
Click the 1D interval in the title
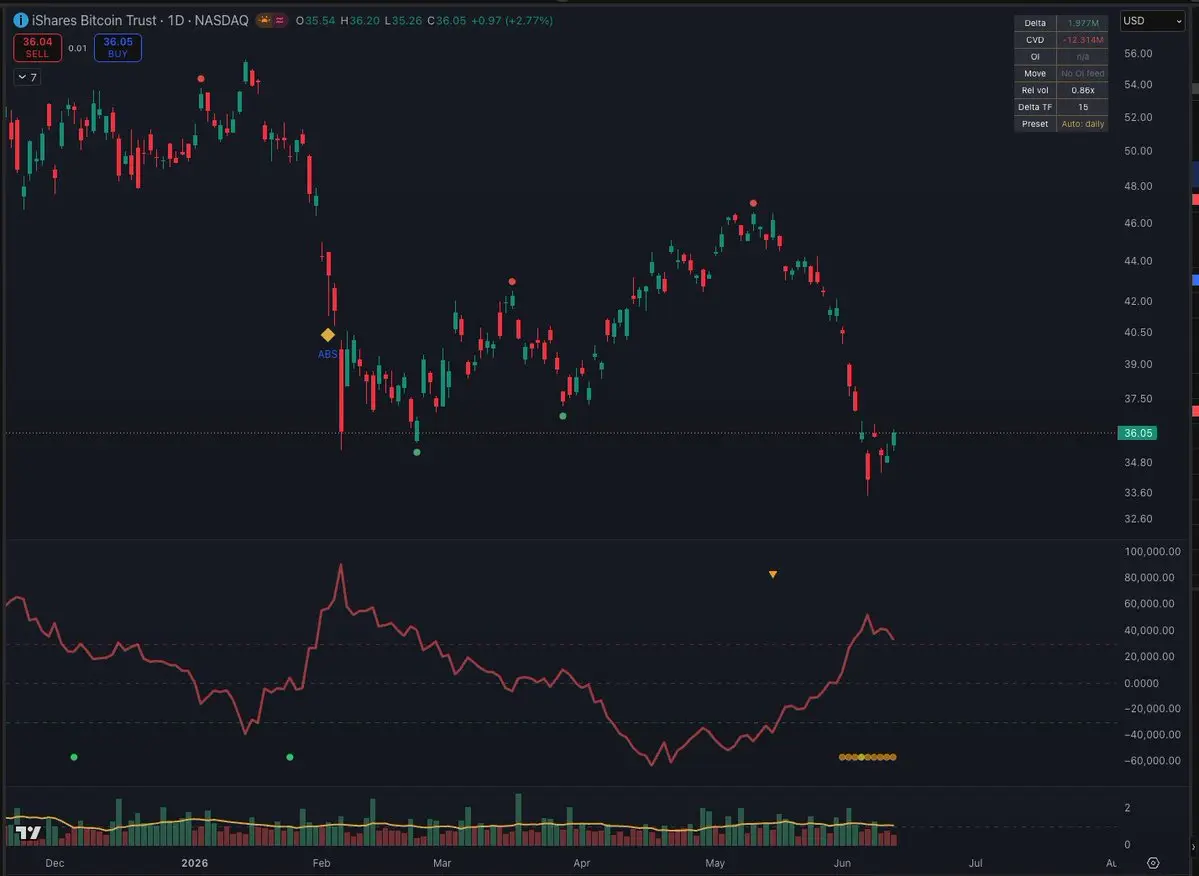pyautogui.click(x=176, y=21)
